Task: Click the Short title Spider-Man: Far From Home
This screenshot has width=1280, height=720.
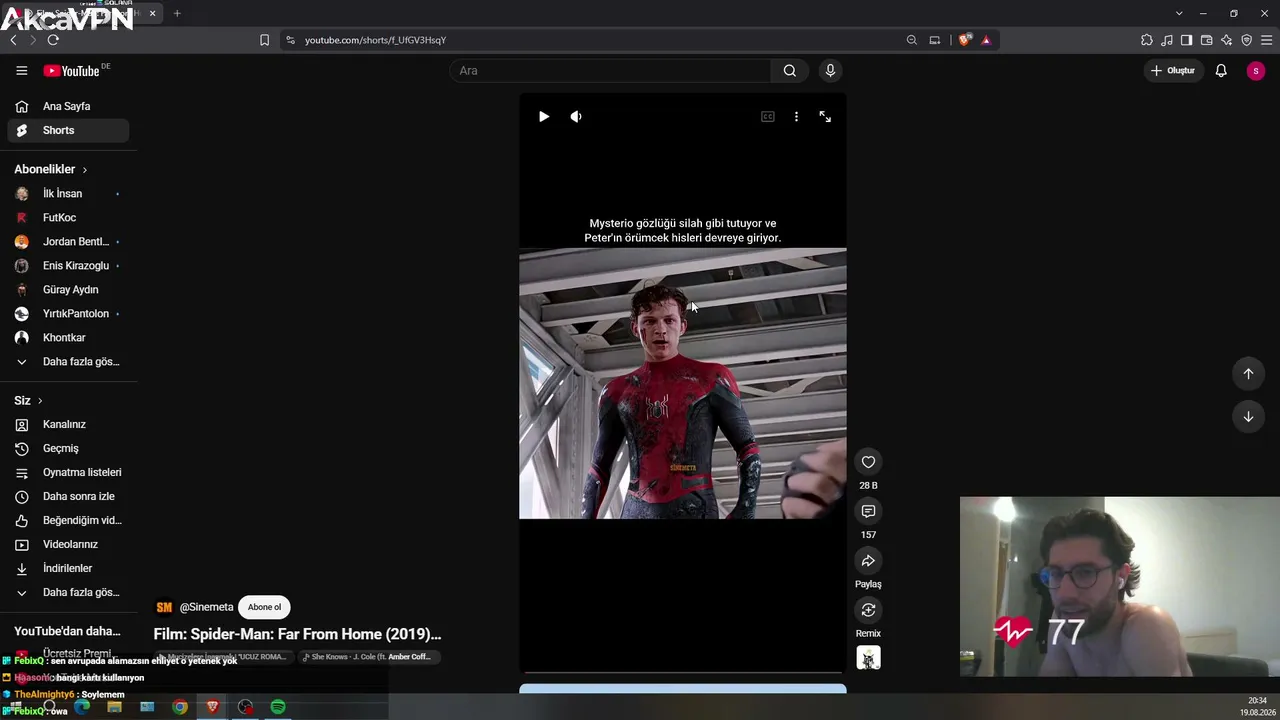Action: 297,634
